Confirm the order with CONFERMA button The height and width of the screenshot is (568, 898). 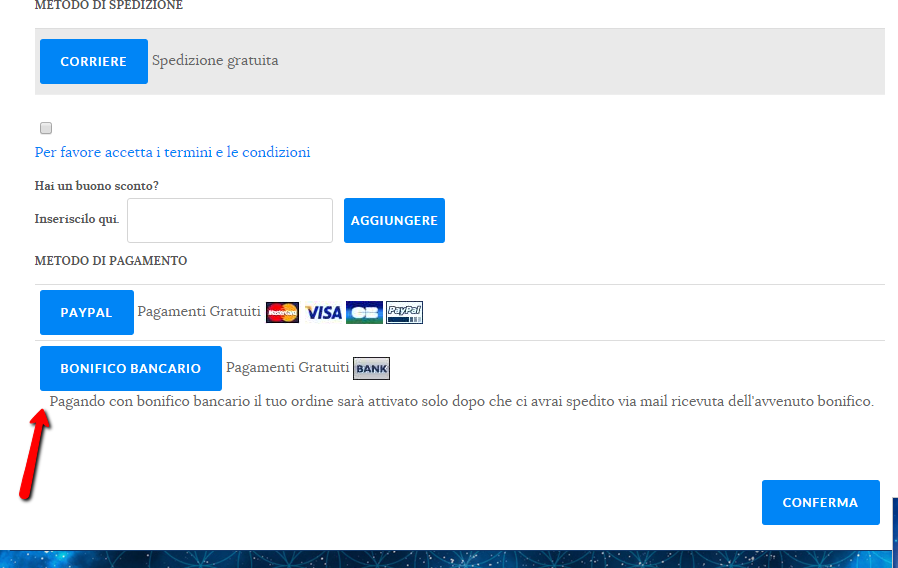tap(820, 502)
